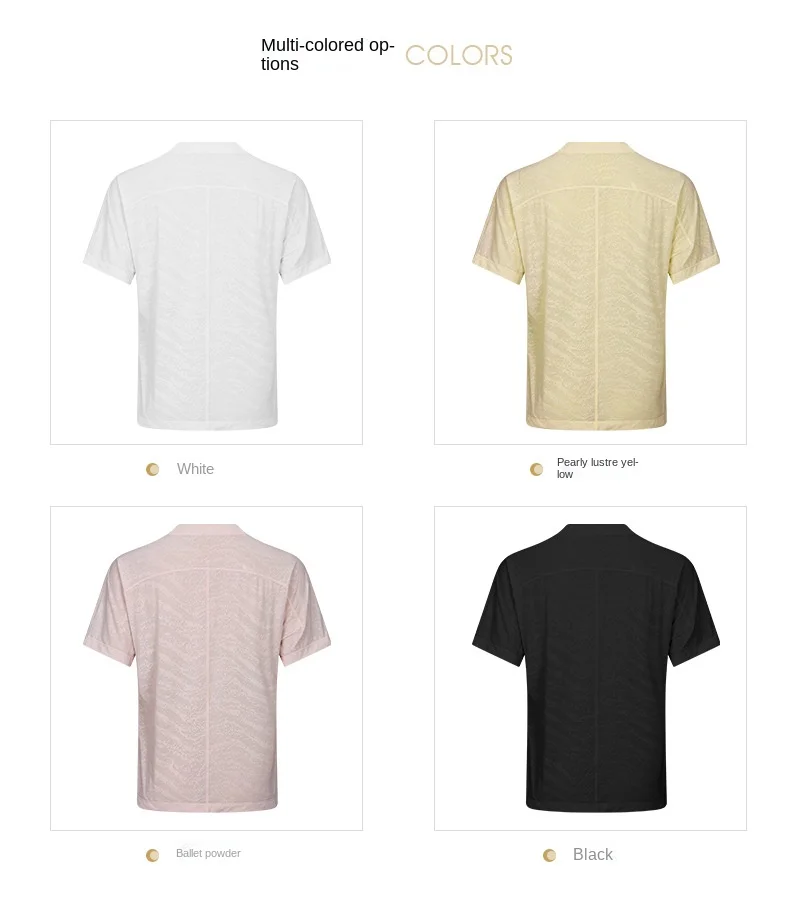Screen dimensions: 790x907
Task: Click the Black color label
Action: coord(592,854)
